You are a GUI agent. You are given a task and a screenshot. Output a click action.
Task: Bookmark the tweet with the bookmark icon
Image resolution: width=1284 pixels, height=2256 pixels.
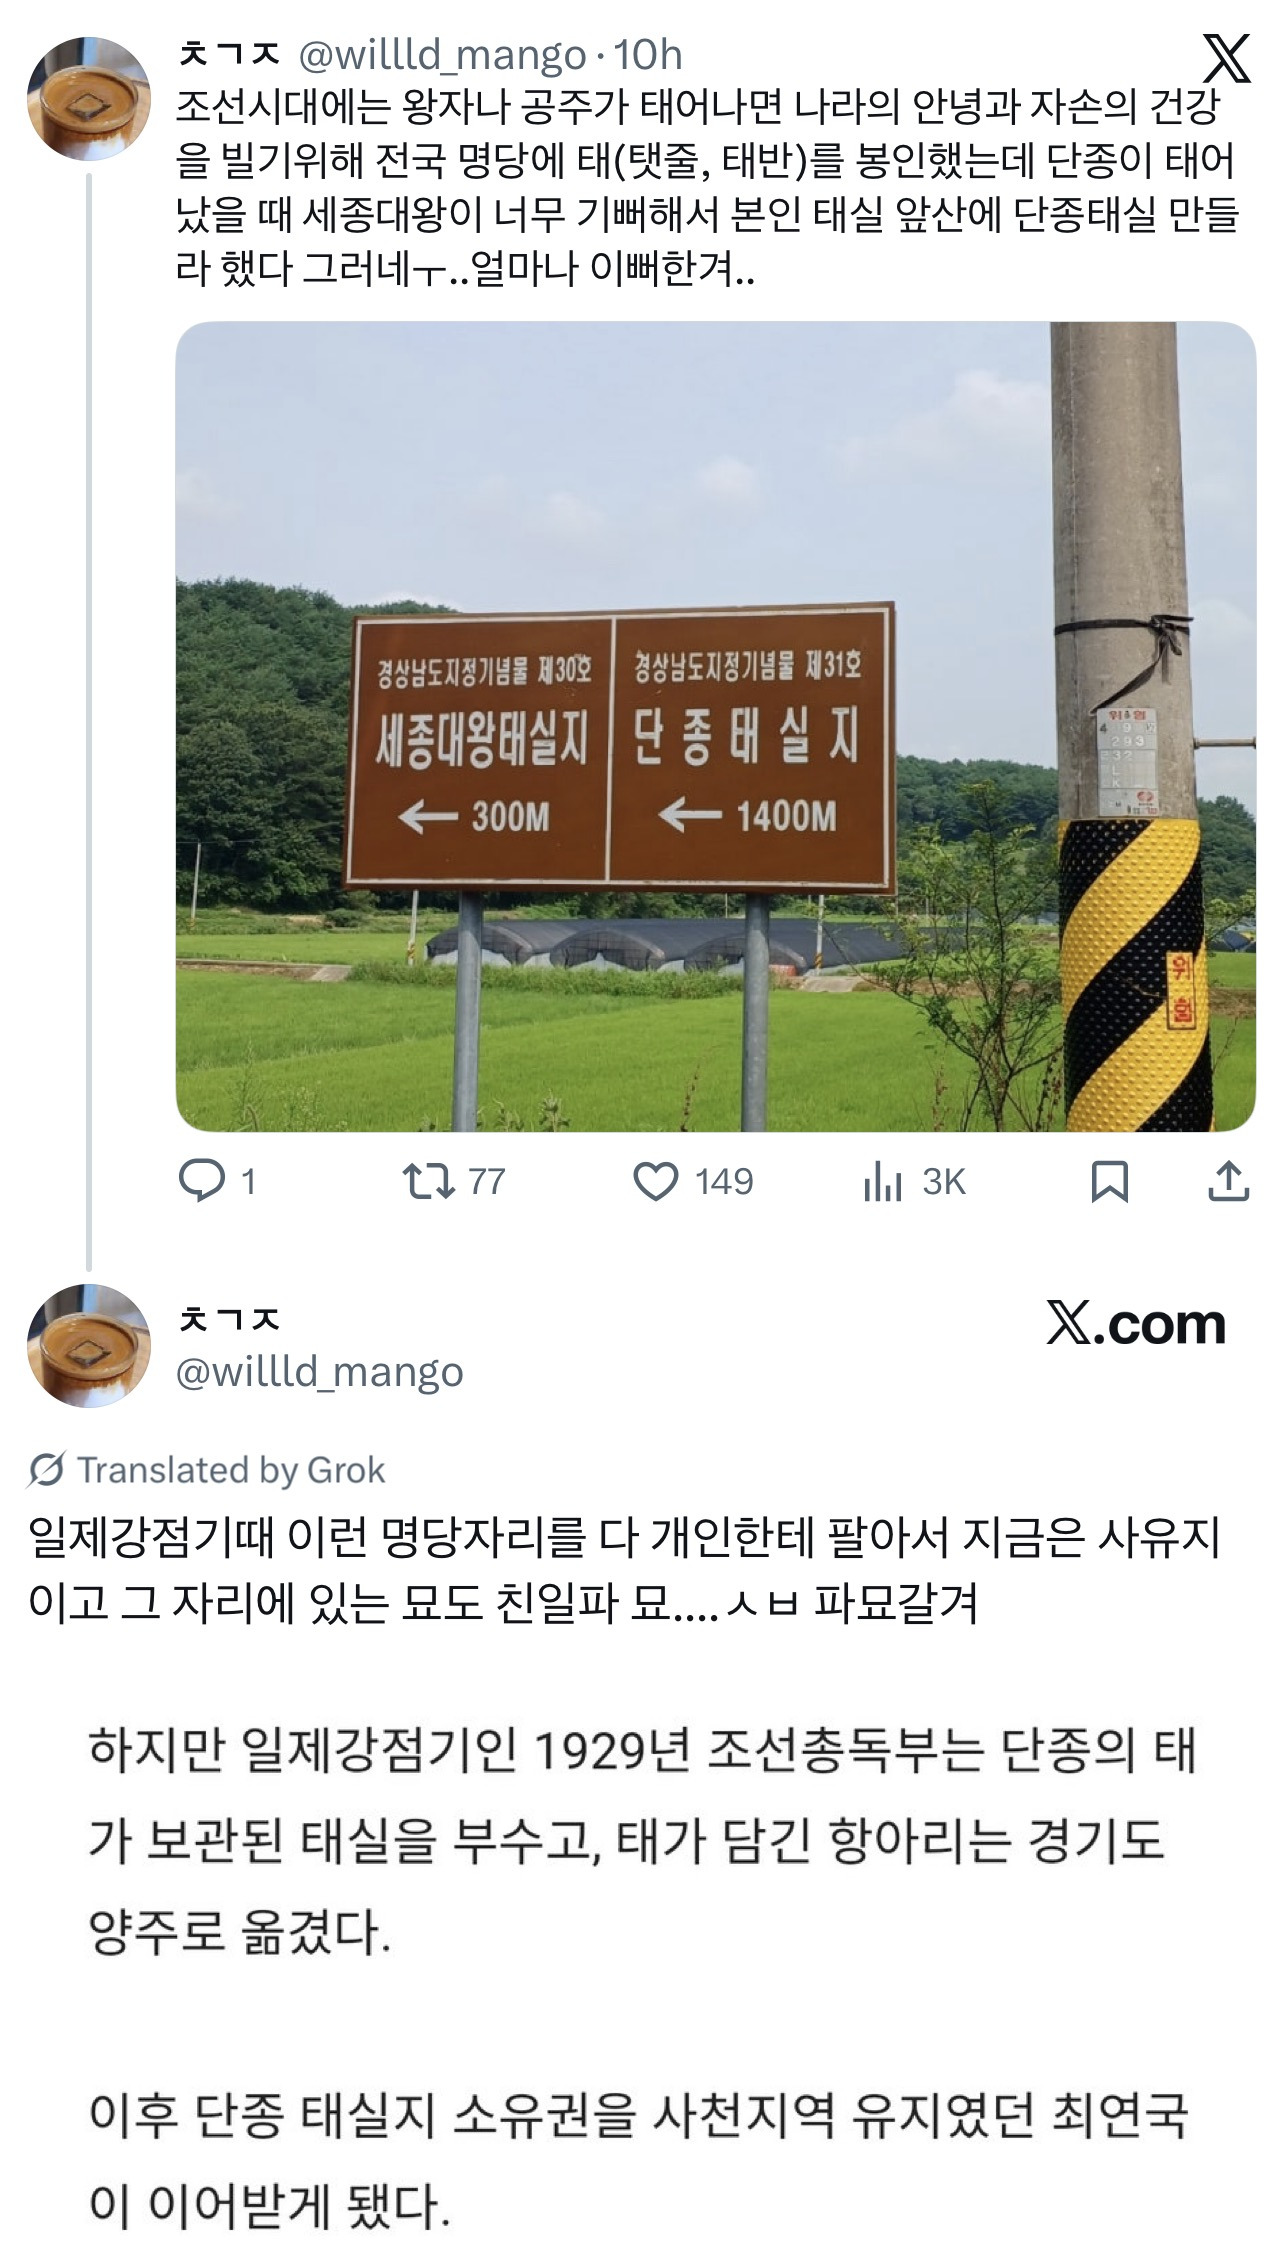point(1110,1182)
